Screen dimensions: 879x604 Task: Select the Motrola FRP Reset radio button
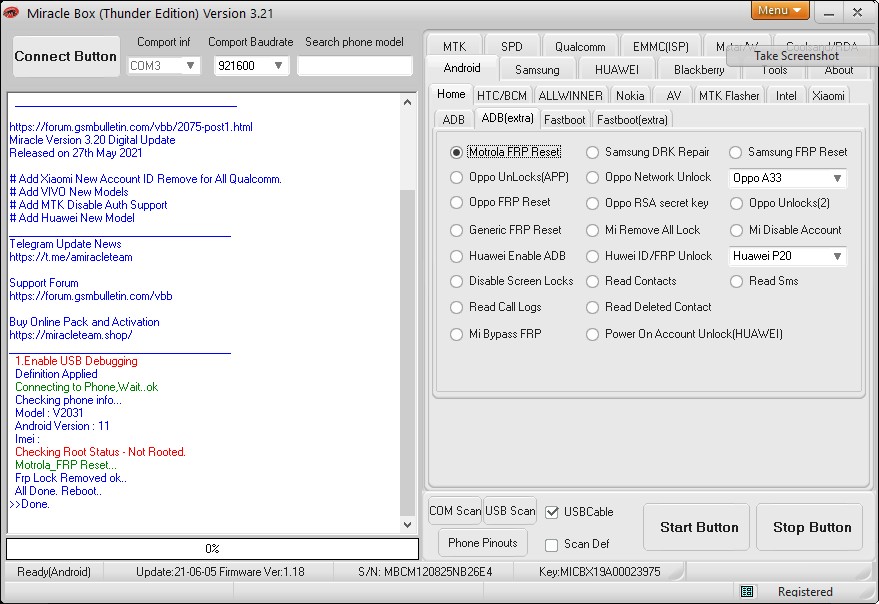pos(456,152)
